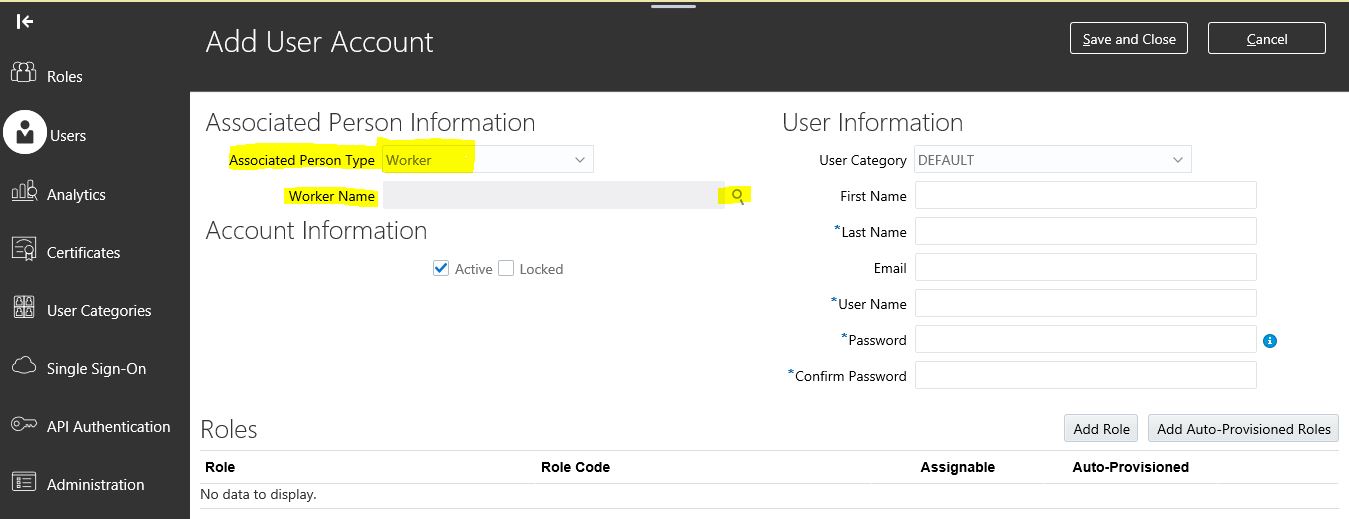Show password info icon
This screenshot has width=1349, height=519.
1270,341
